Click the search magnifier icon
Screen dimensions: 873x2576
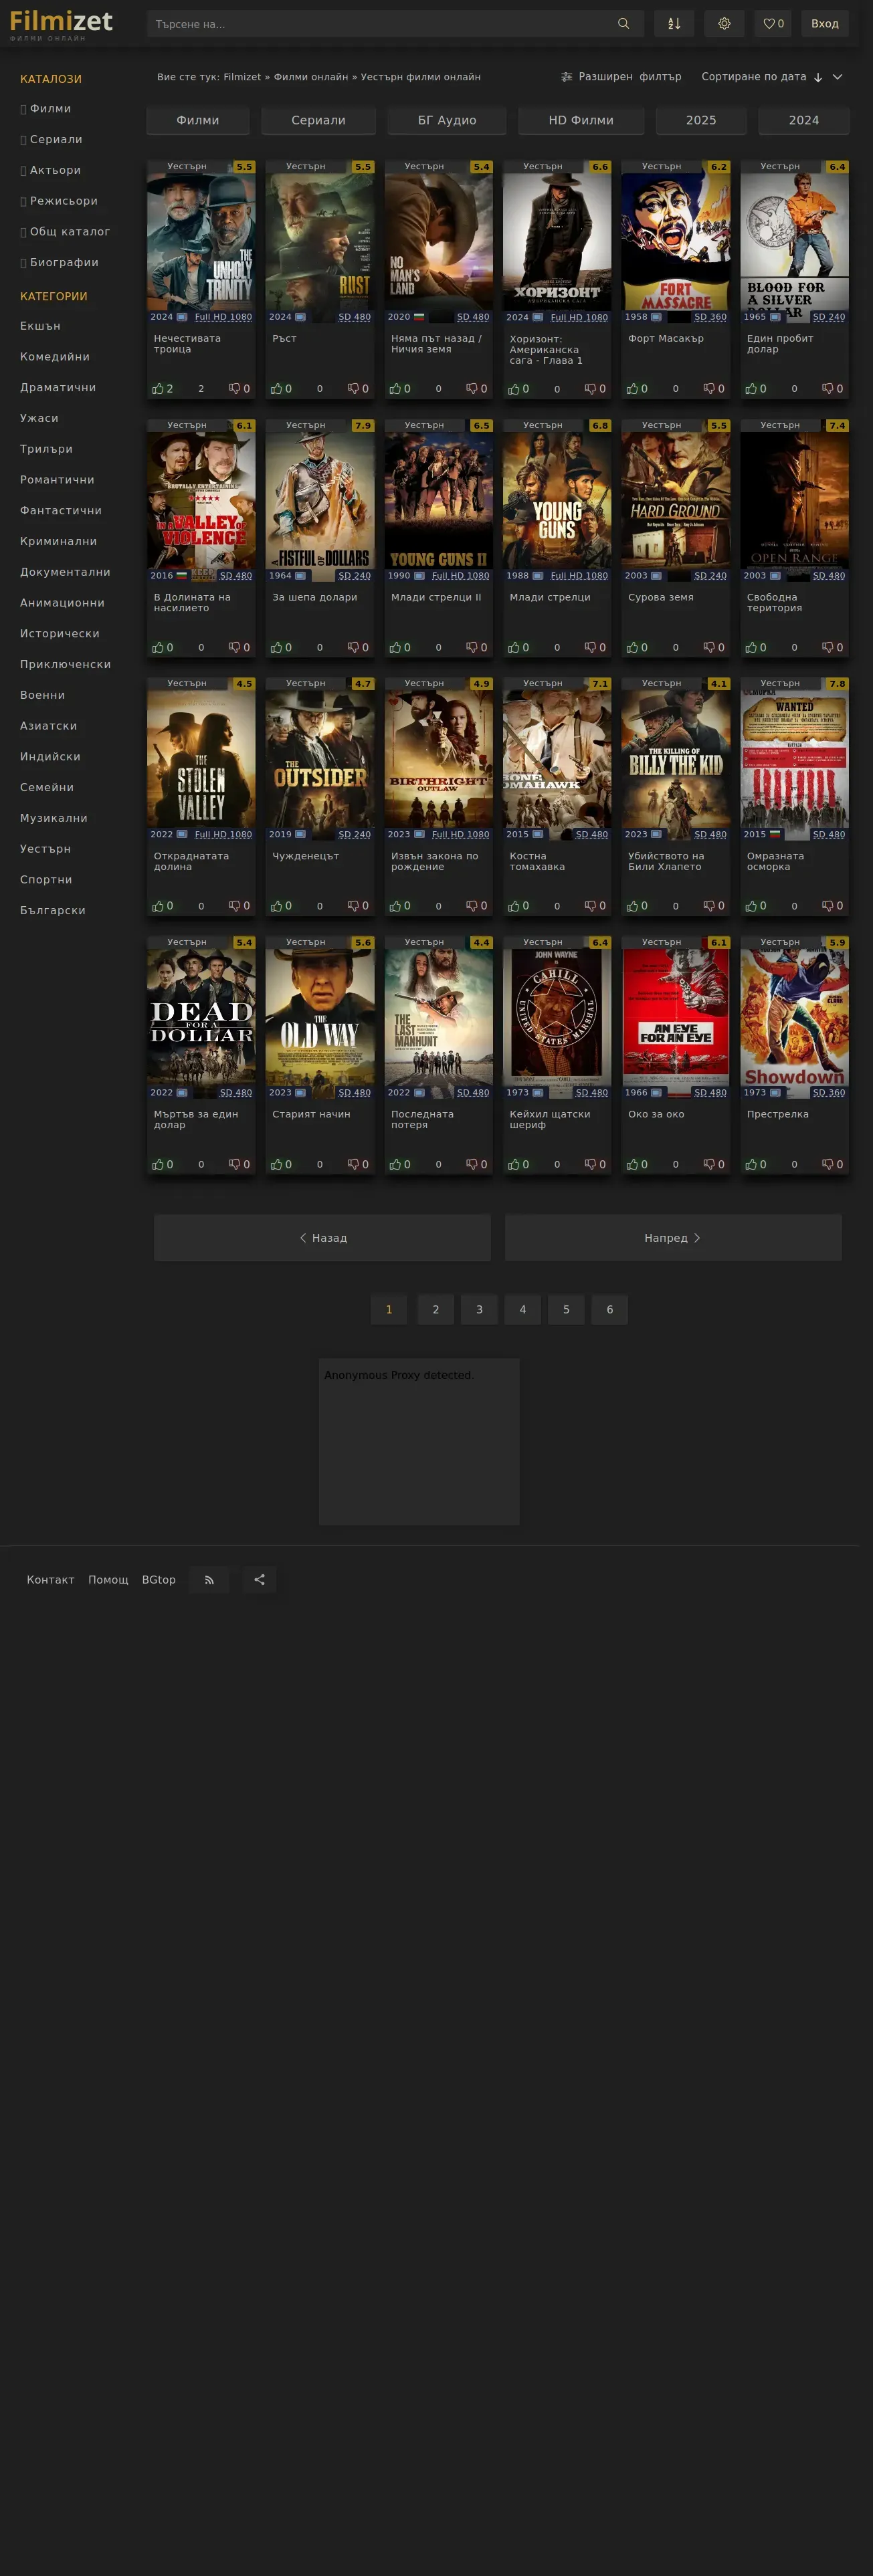(x=623, y=24)
